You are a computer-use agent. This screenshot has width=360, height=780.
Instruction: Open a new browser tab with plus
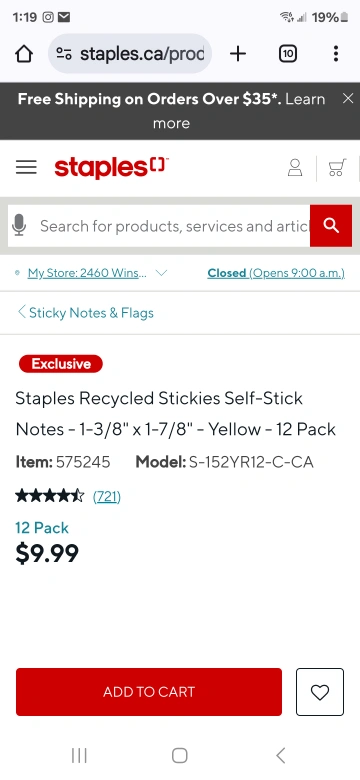pos(238,54)
